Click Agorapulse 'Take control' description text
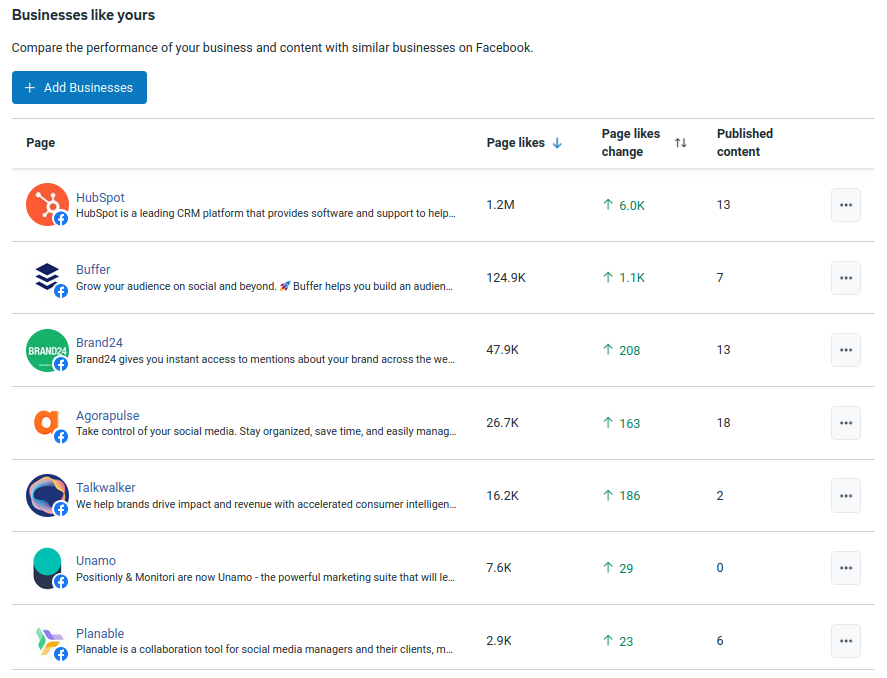Screen dimensions: 887x678 [x=266, y=431]
